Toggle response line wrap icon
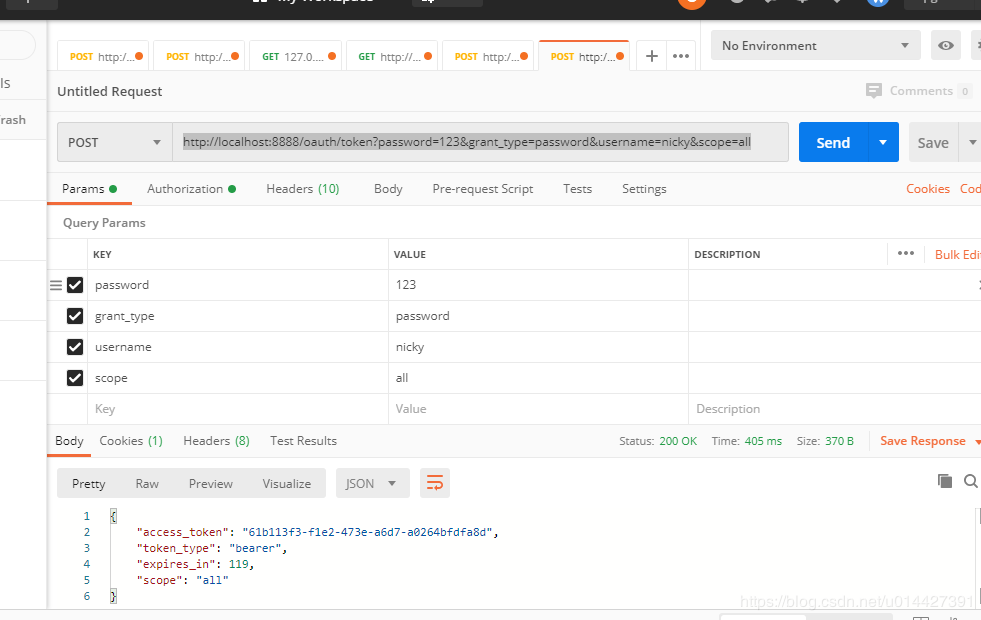The height and width of the screenshot is (620, 981). pos(435,483)
